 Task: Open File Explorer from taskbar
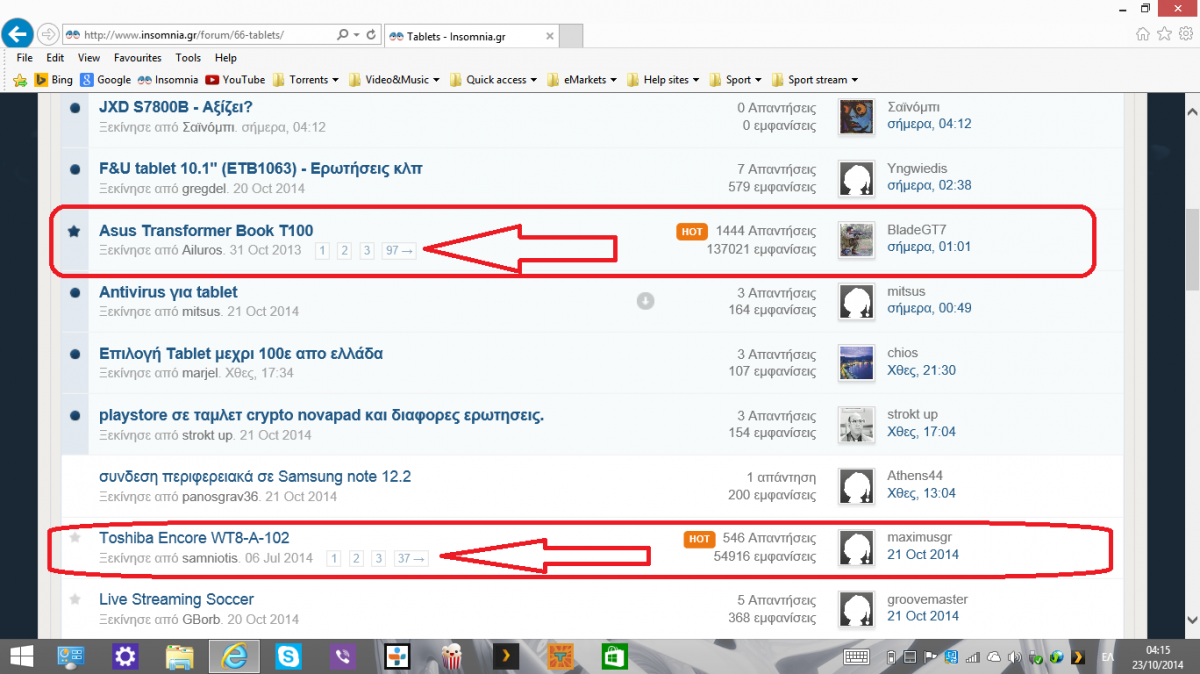(179, 656)
